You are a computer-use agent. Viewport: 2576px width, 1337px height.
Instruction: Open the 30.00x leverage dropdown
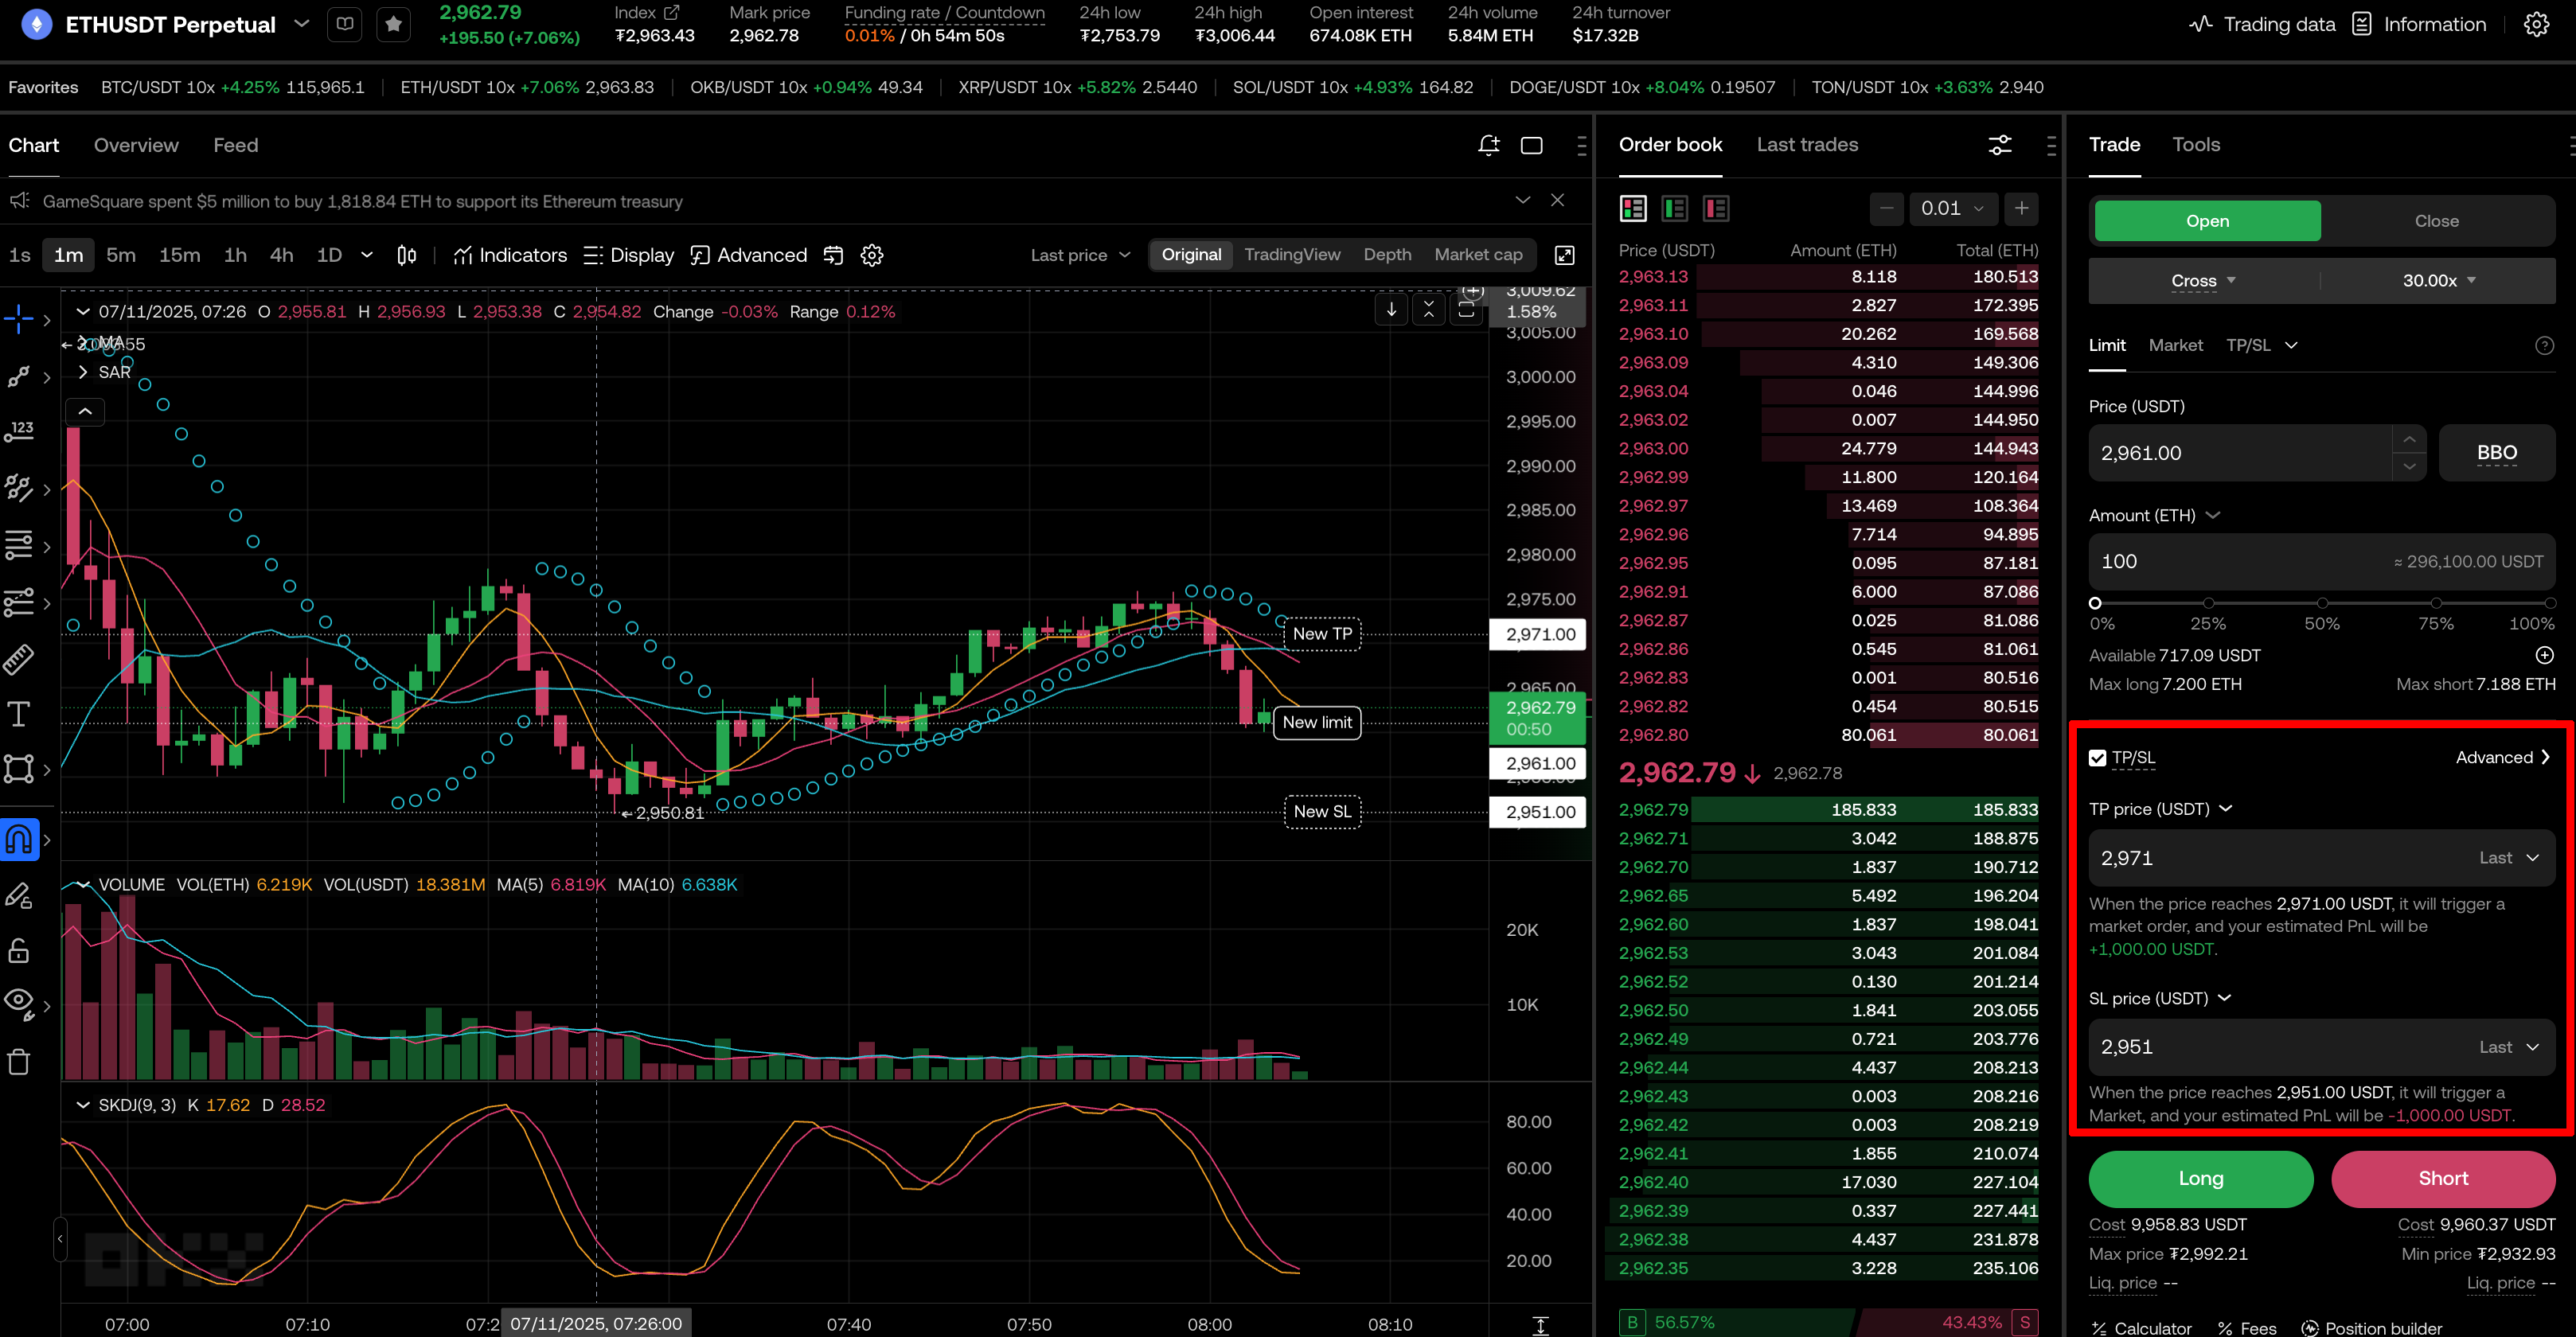[2438, 281]
